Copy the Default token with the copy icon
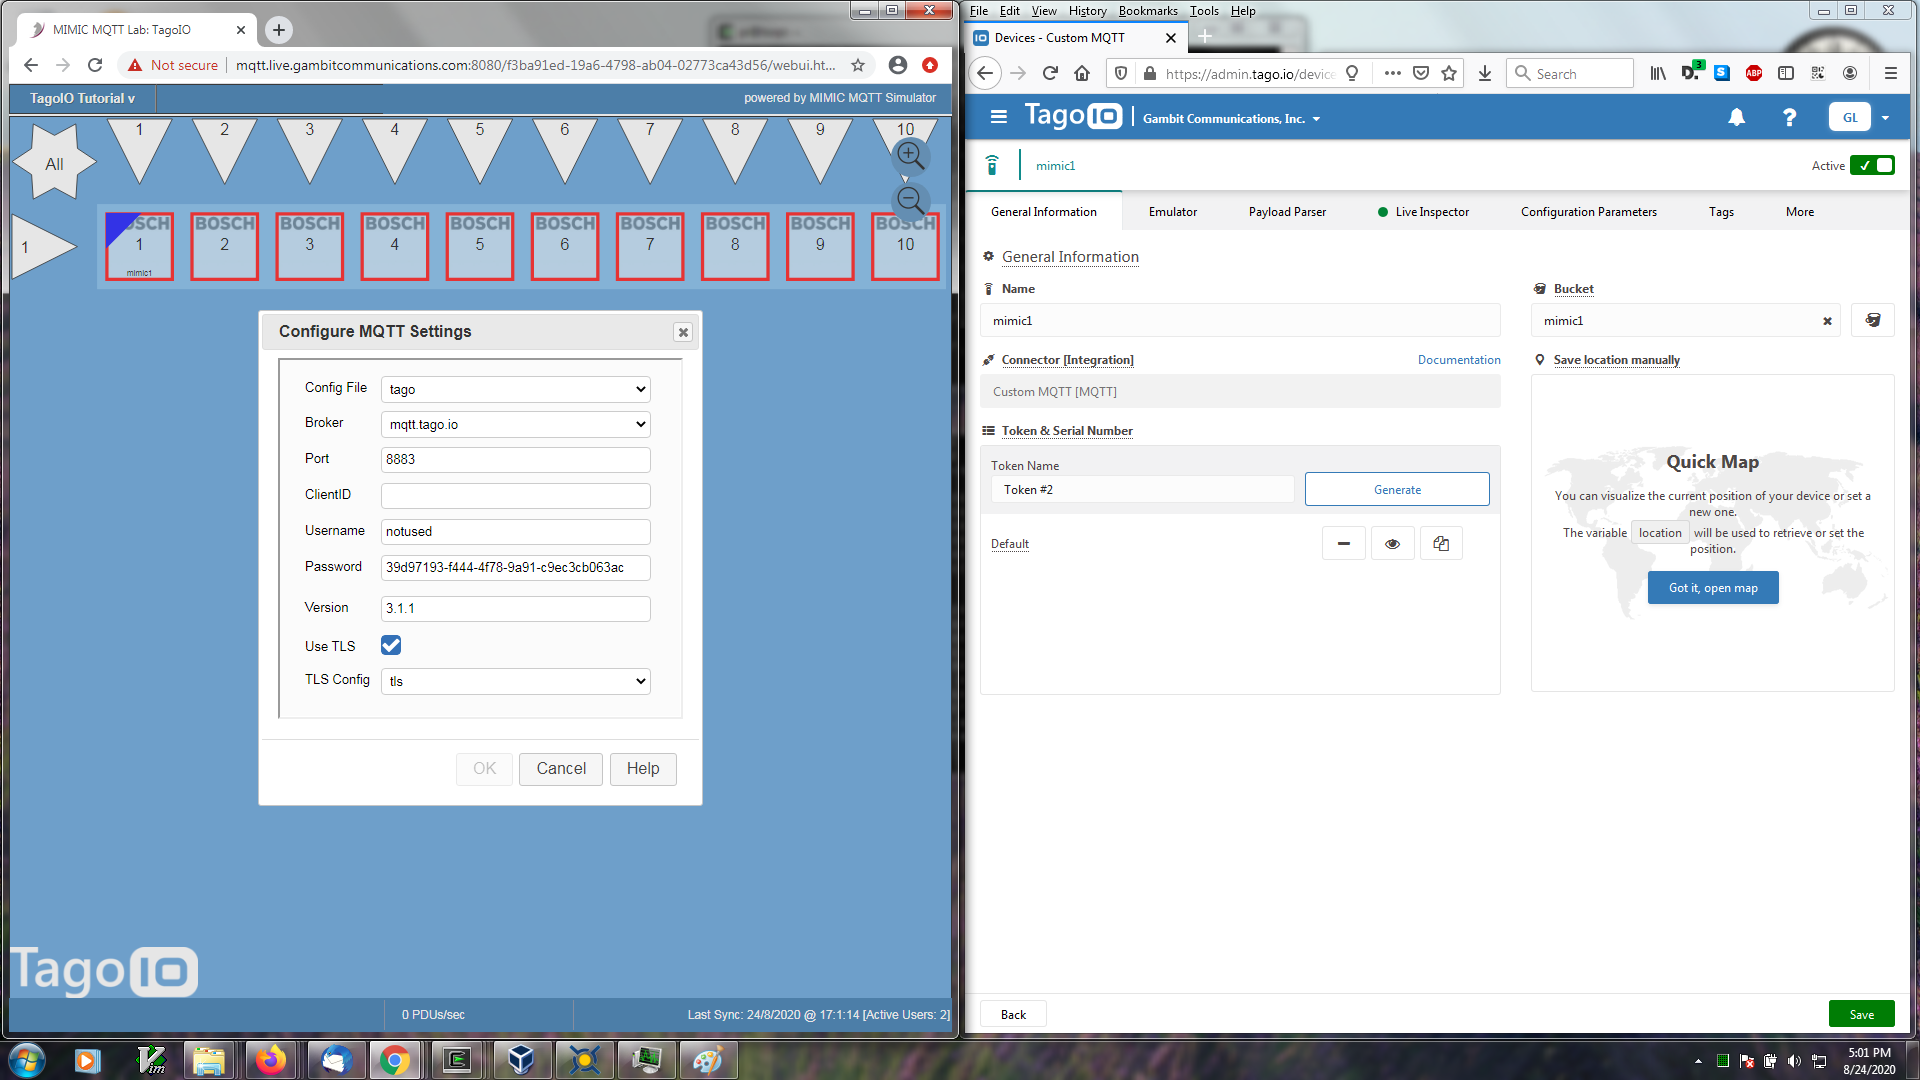The image size is (1920, 1080). (1441, 543)
